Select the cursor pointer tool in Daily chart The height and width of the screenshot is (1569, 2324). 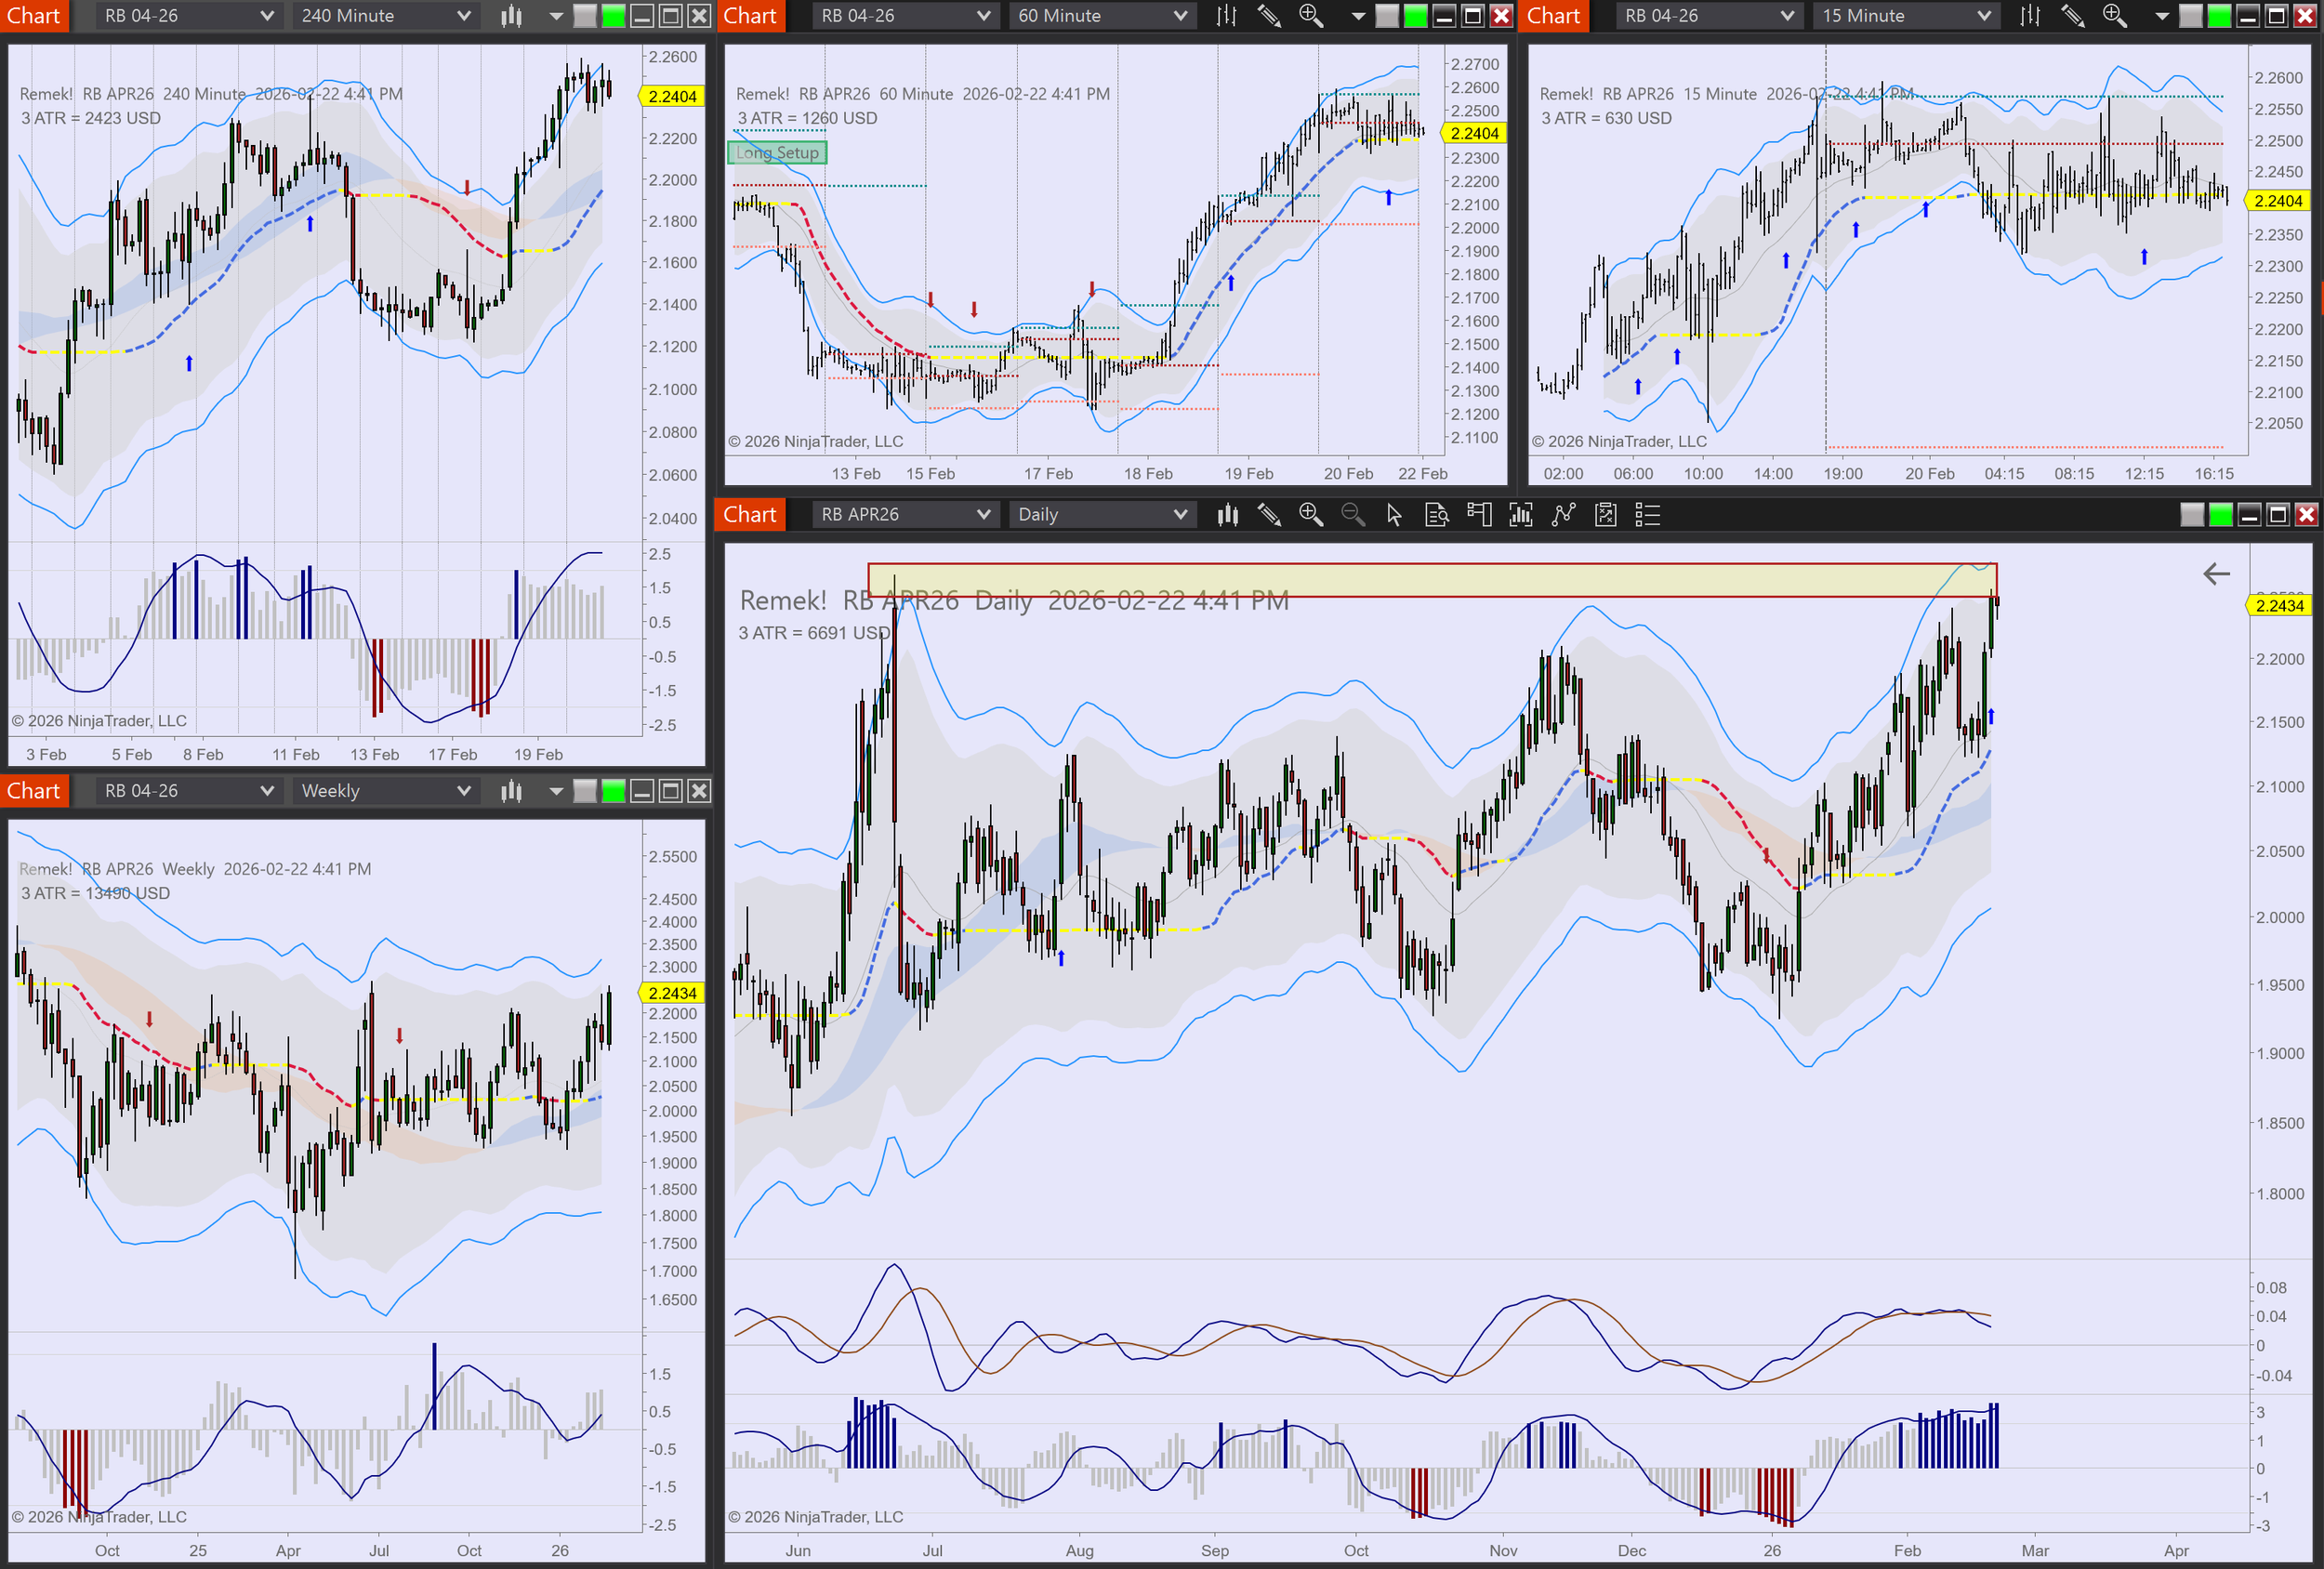click(x=1394, y=515)
